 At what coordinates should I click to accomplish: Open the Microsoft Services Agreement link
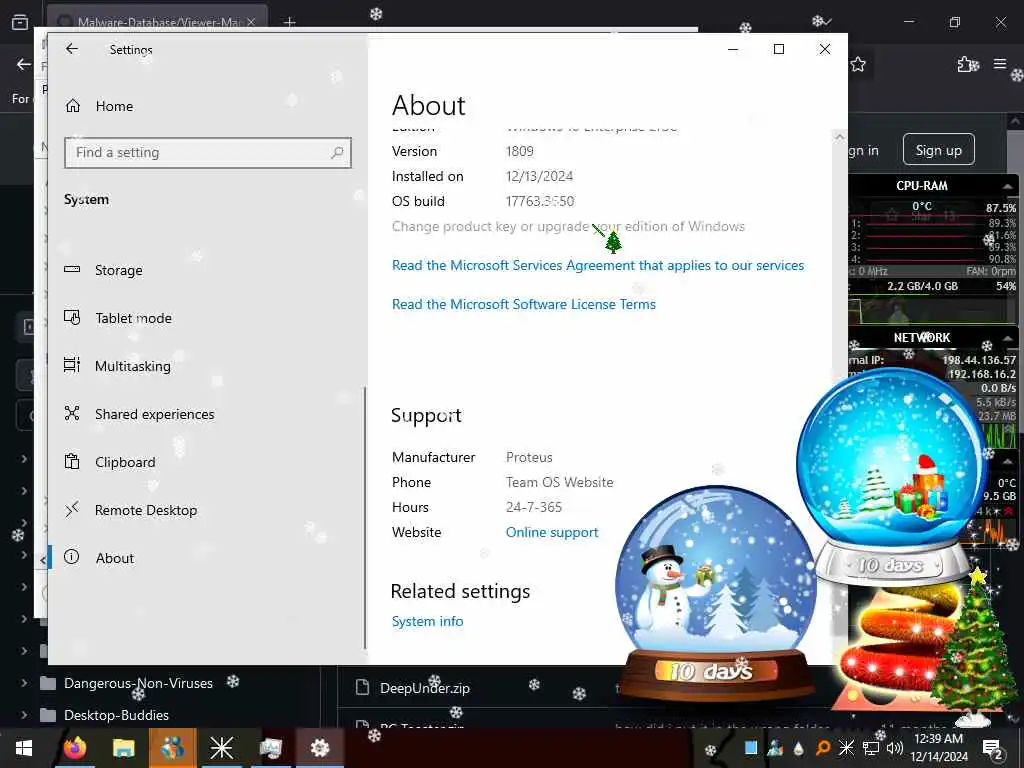598,265
